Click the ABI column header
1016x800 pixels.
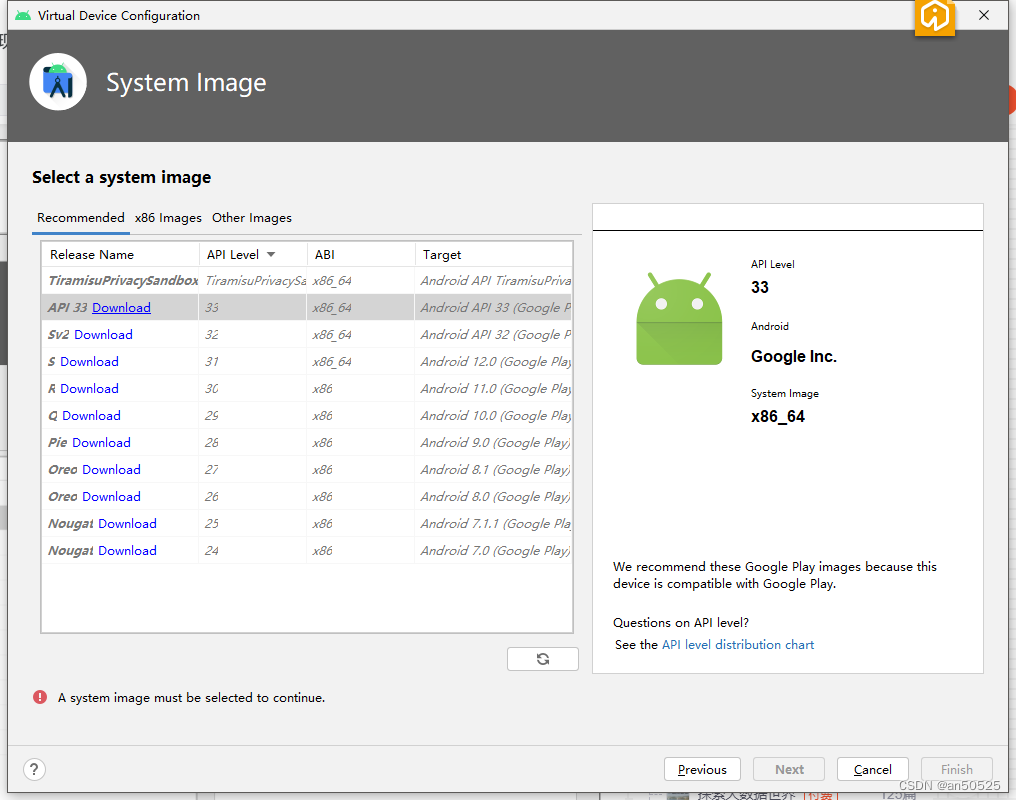click(325, 254)
